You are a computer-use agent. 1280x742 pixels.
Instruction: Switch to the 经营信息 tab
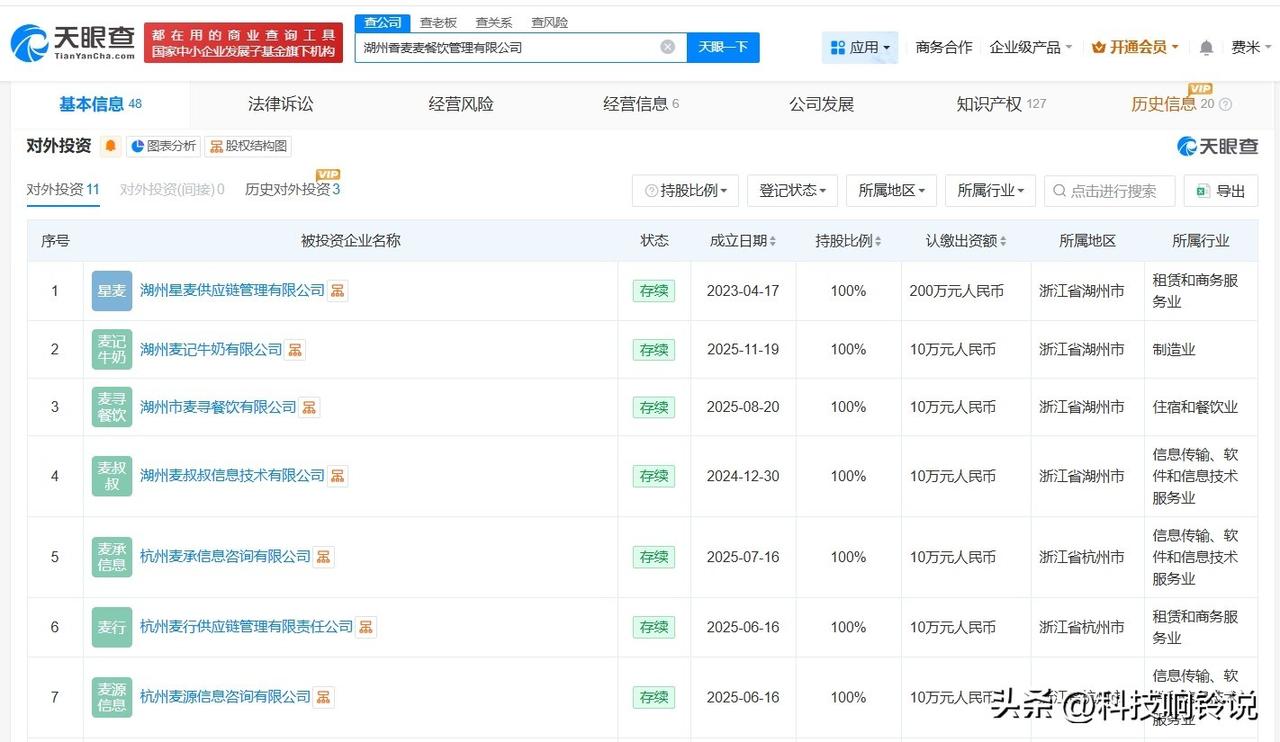click(x=641, y=104)
